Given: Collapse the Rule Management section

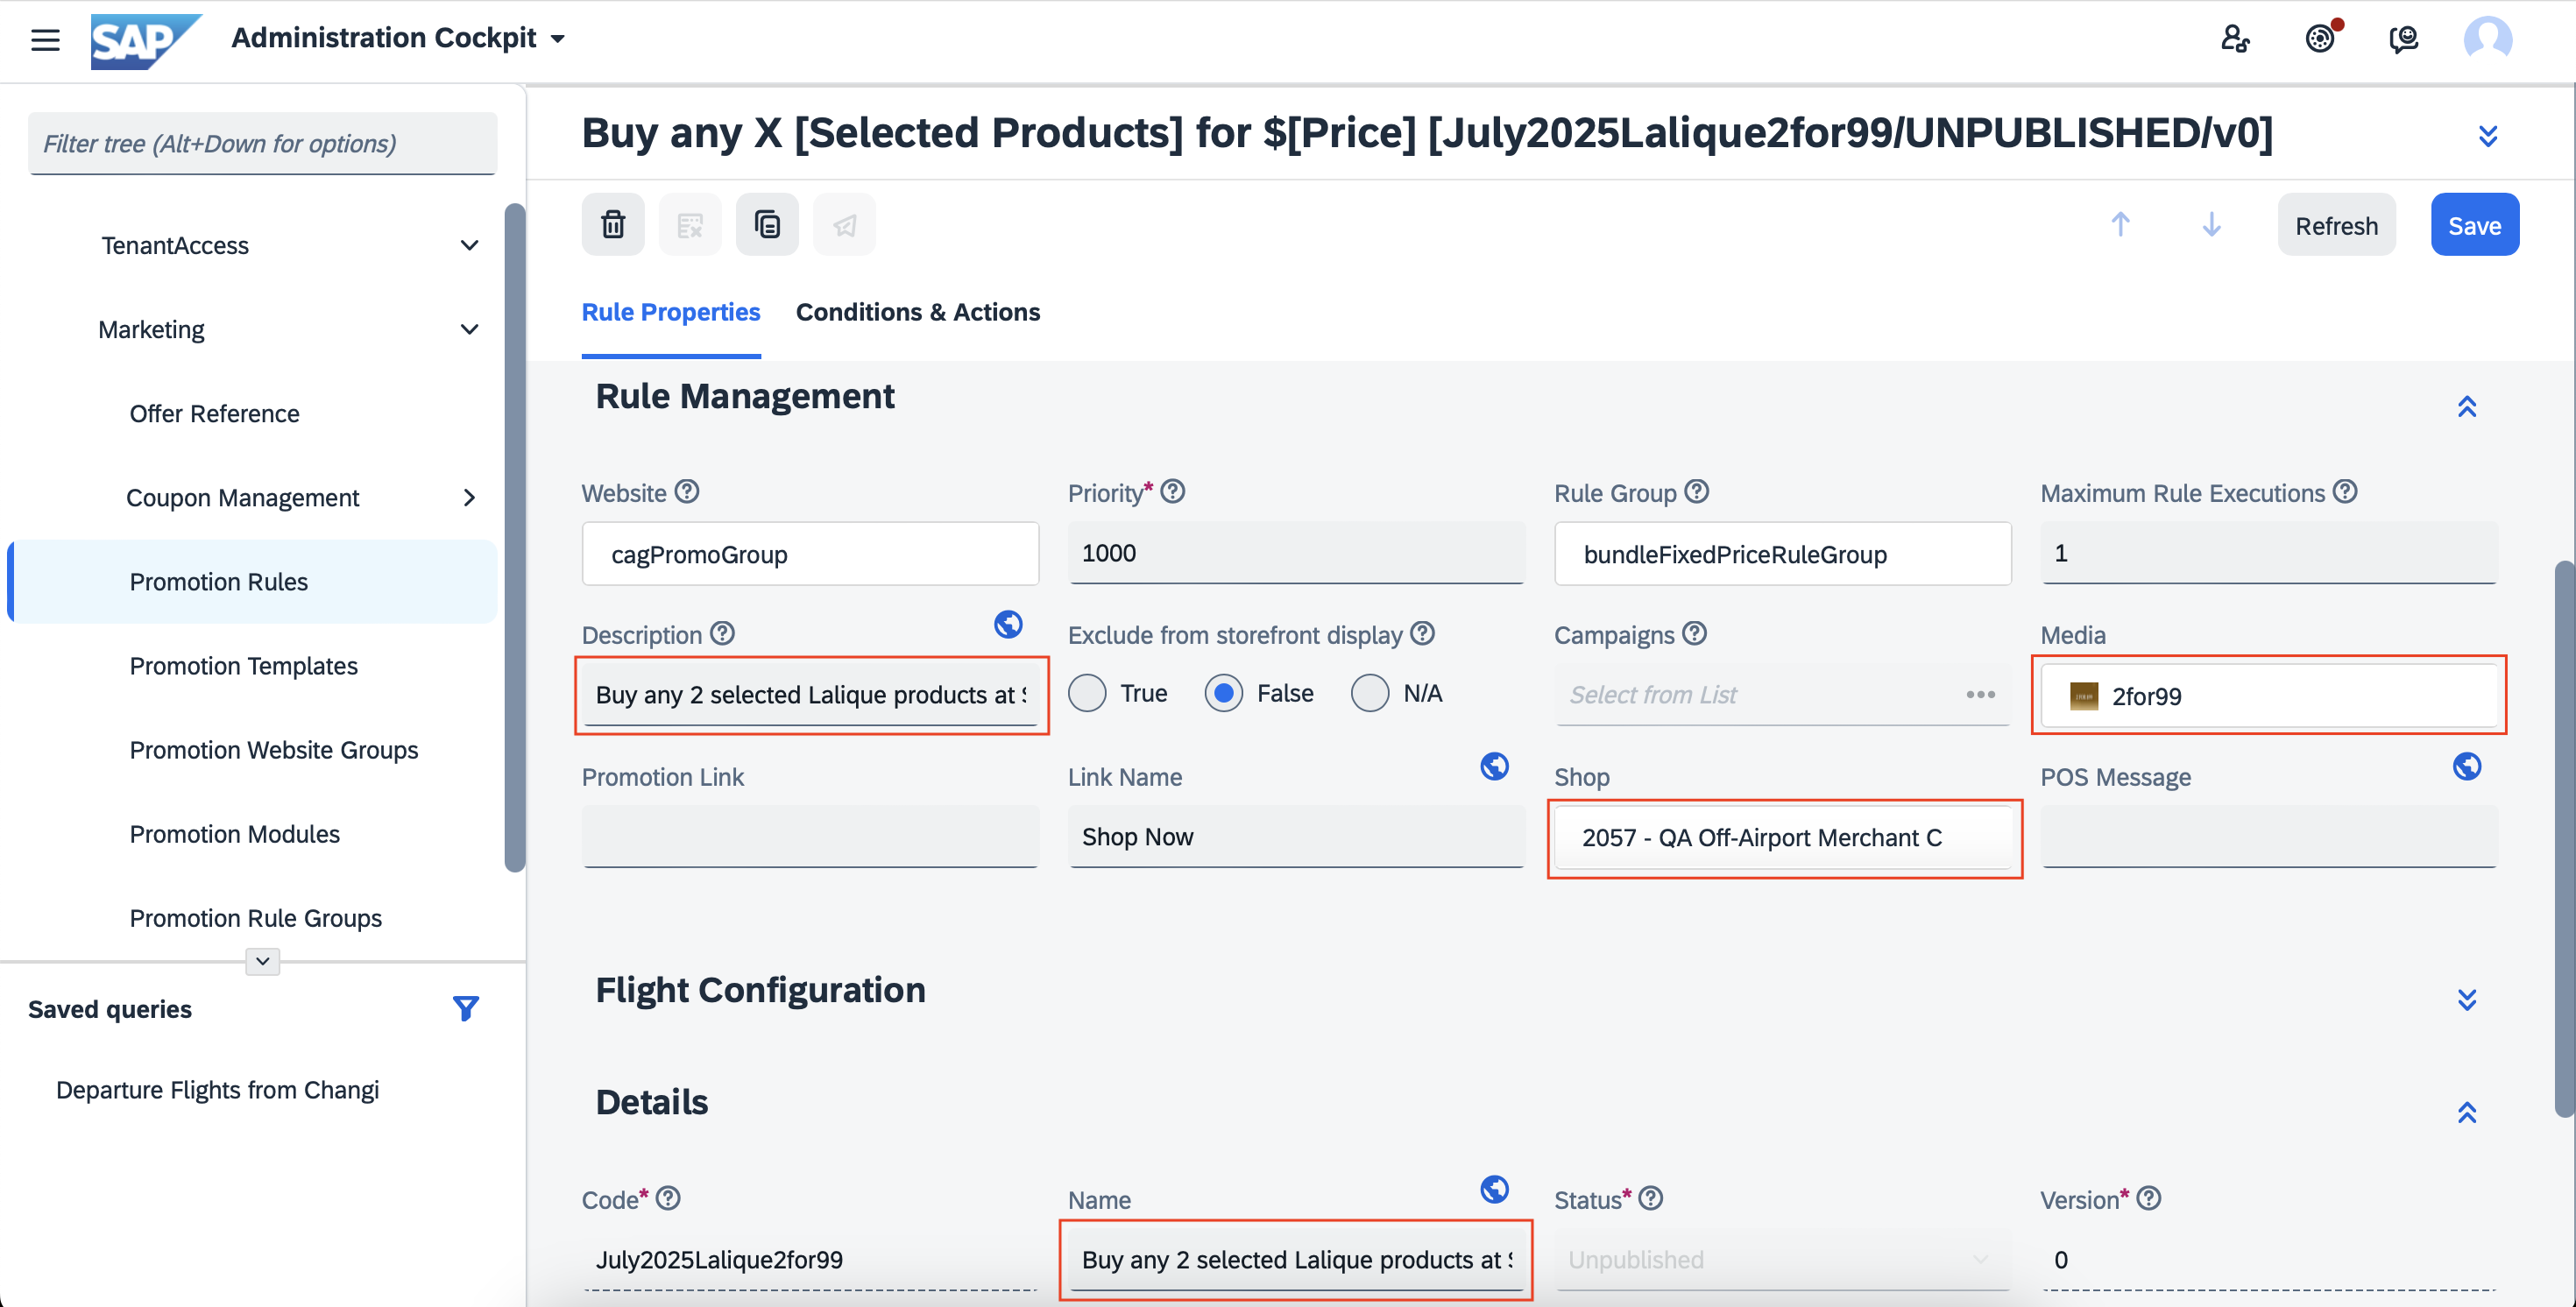Looking at the screenshot, I should click(x=2467, y=407).
